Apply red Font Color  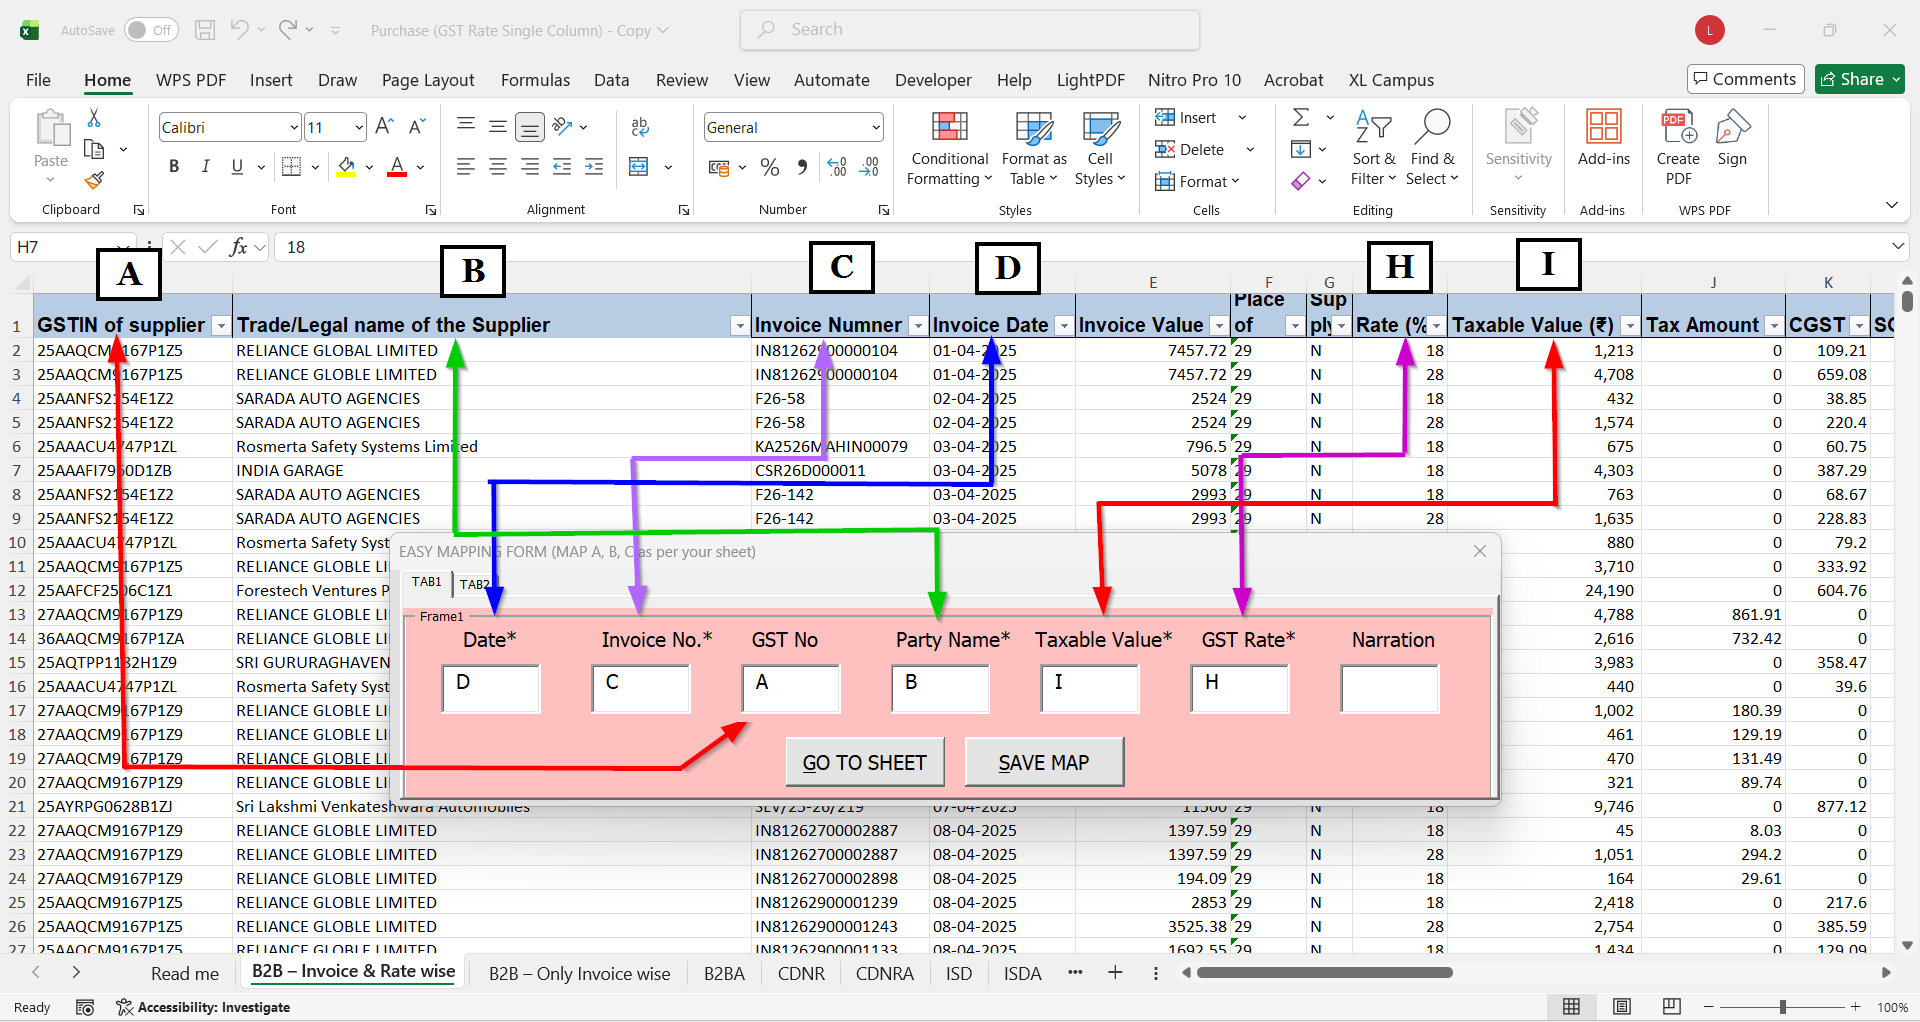397,166
